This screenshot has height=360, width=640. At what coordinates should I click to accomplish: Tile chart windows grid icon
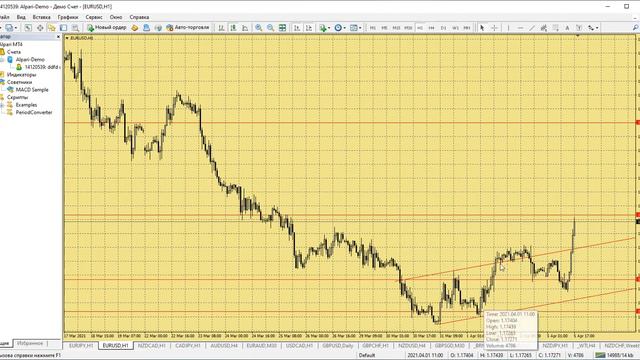[x=282, y=28]
